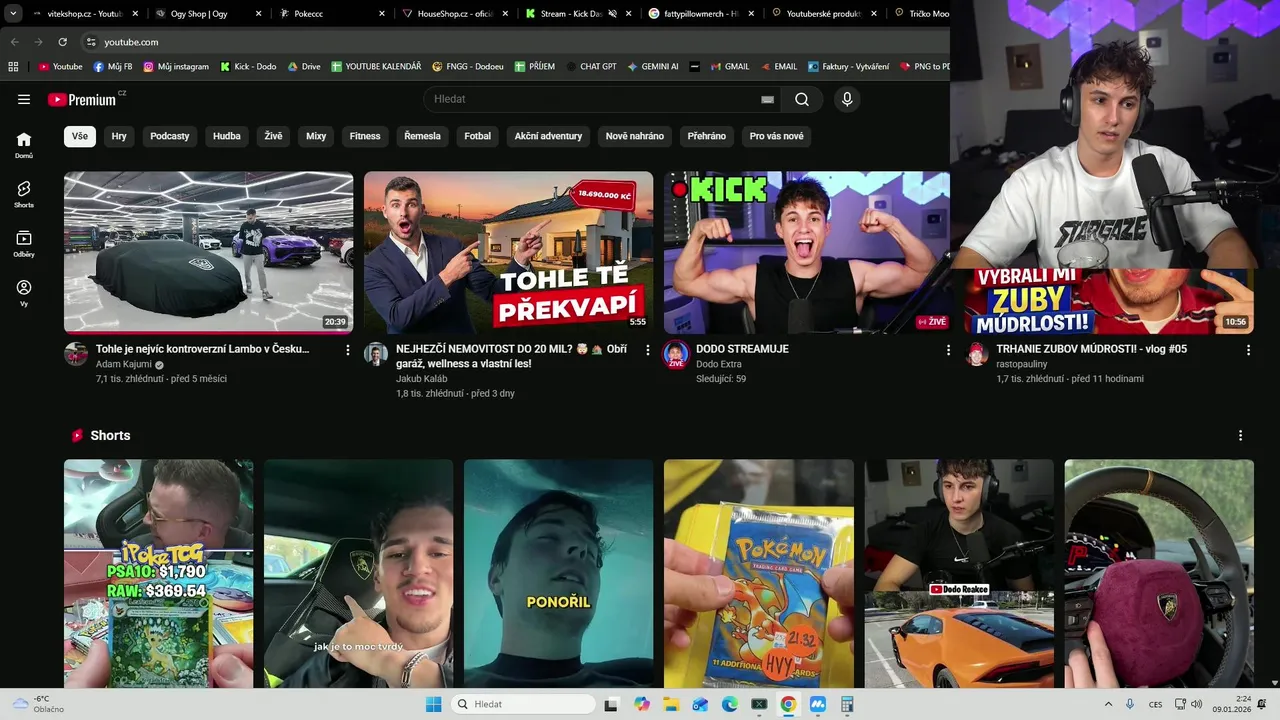Click the search magnifier button
The height and width of the screenshot is (720, 1280).
(802, 99)
